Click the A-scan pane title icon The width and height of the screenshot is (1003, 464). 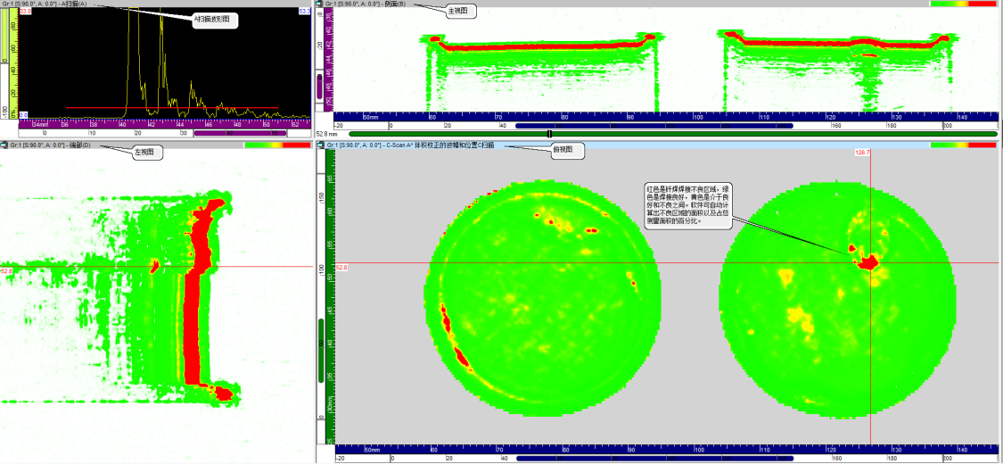(x=4, y=4)
